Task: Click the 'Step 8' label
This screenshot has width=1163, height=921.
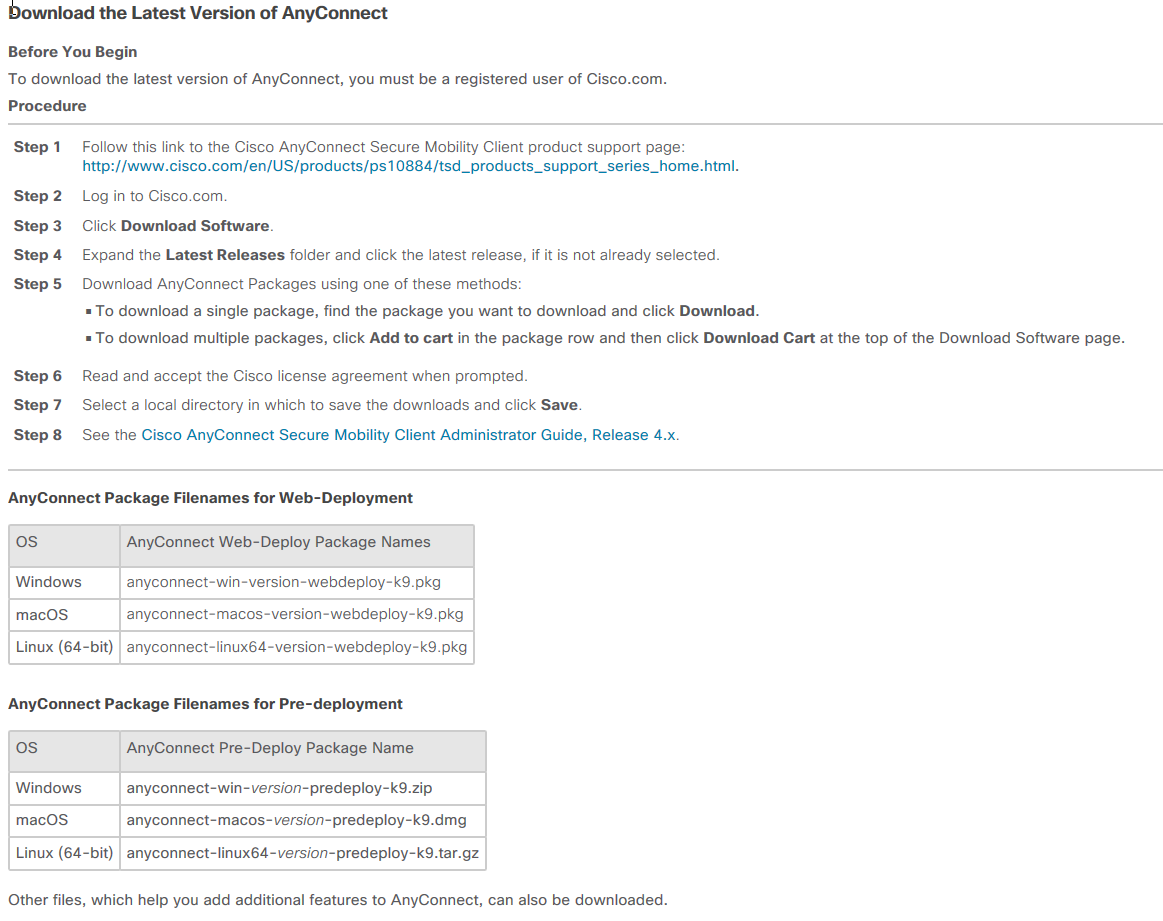Action: point(38,435)
